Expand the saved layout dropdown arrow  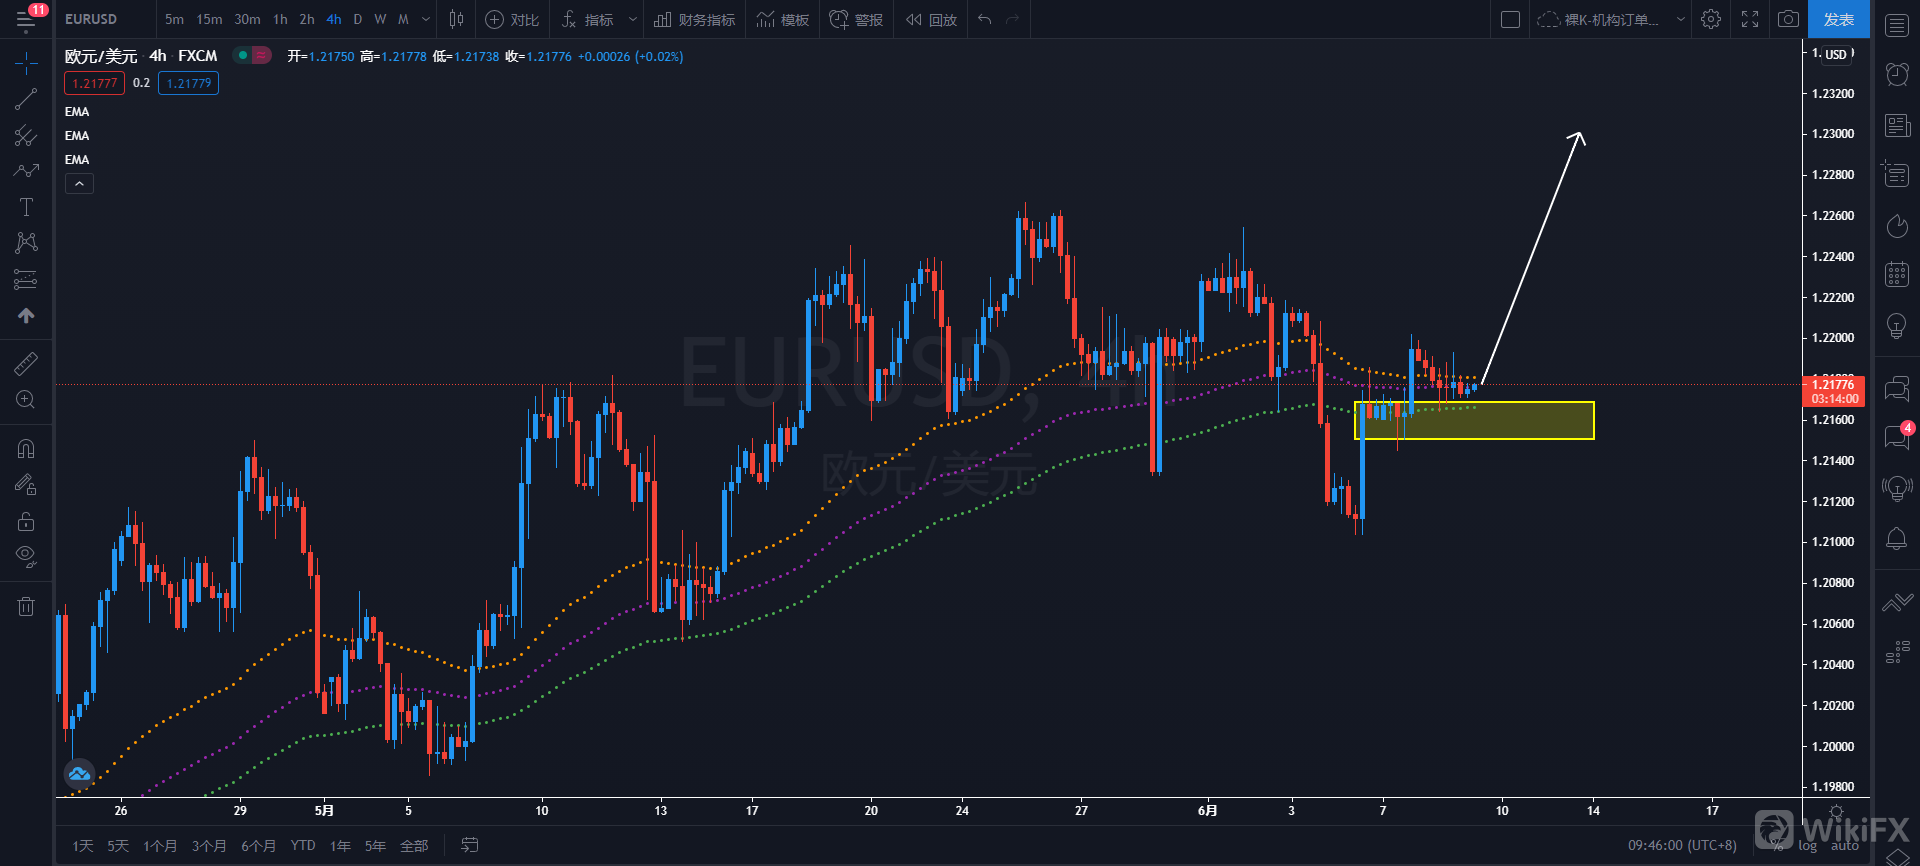coord(1680,19)
